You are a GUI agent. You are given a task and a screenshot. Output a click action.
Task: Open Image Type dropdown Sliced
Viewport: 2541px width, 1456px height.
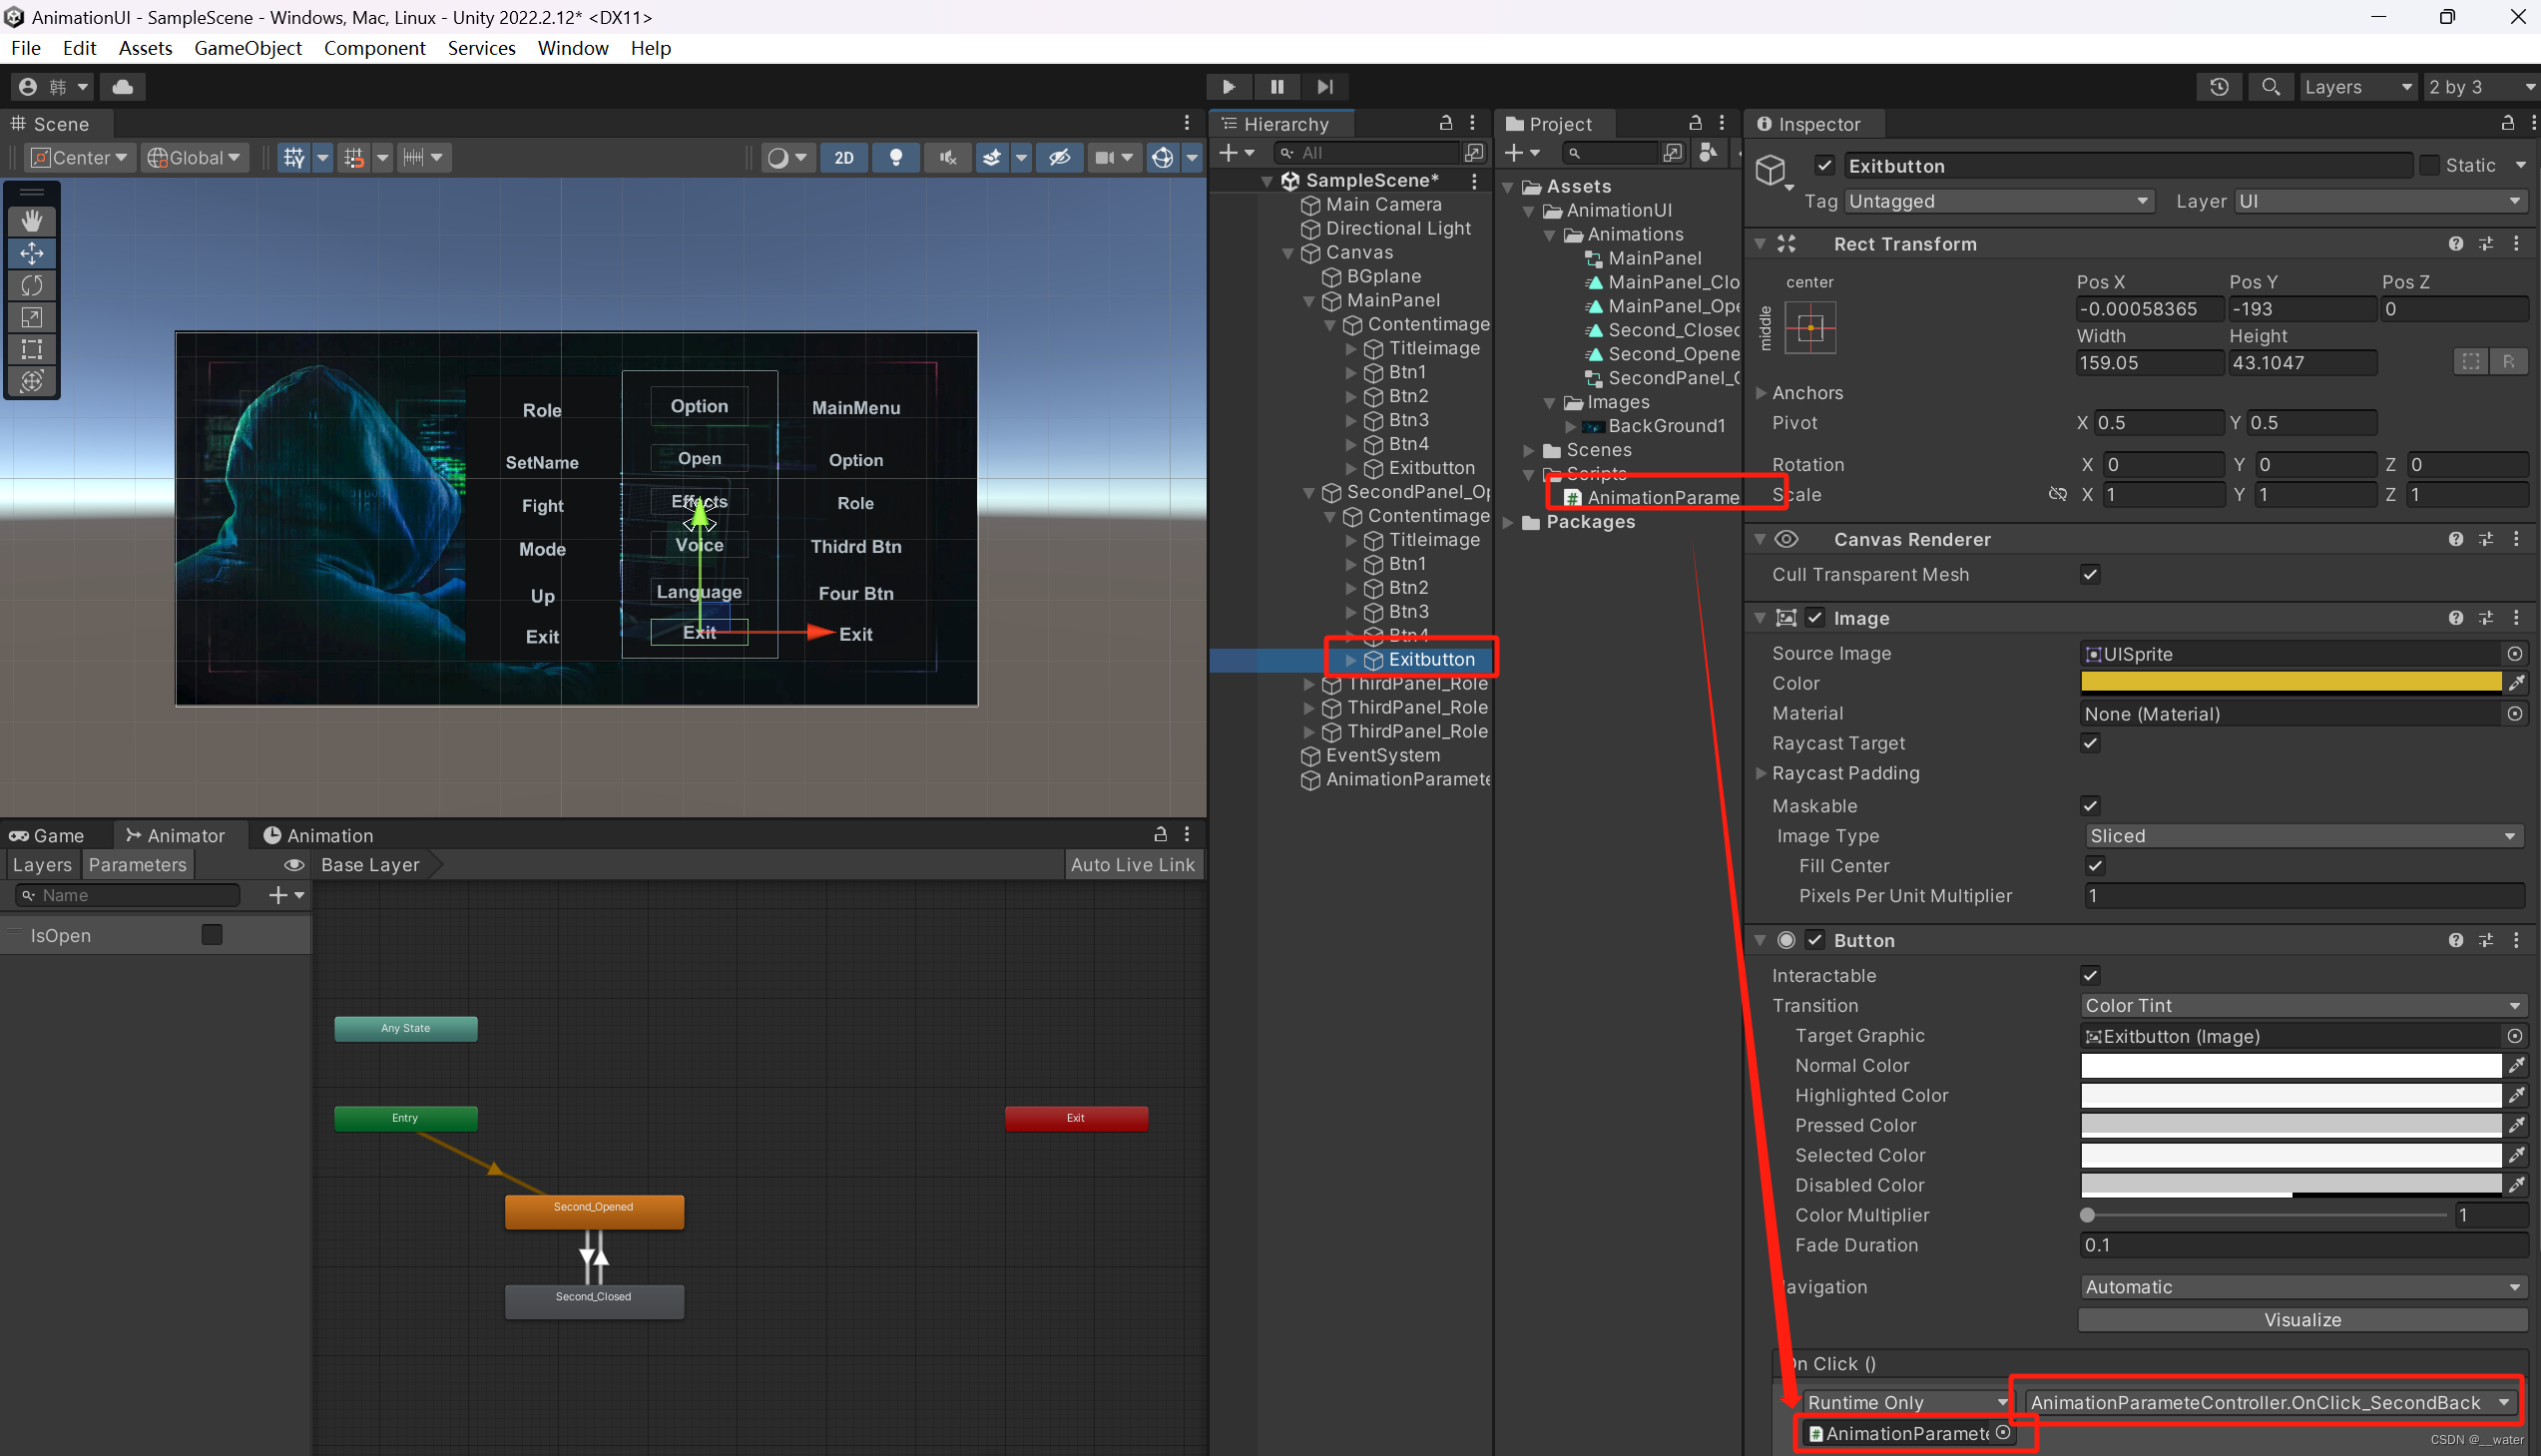pyautogui.click(x=2304, y=836)
